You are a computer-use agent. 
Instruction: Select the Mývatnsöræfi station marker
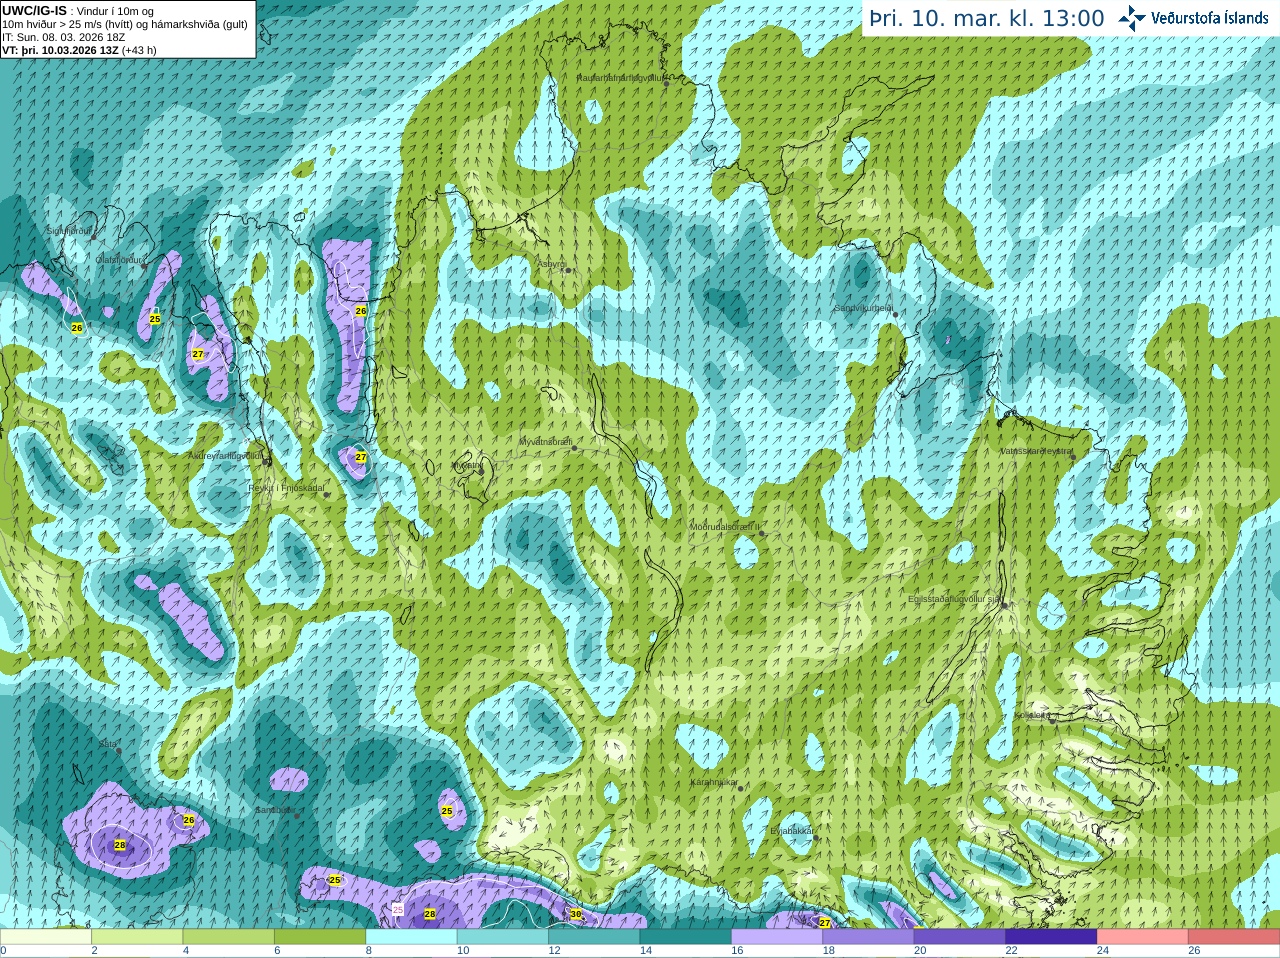pyautogui.click(x=574, y=448)
